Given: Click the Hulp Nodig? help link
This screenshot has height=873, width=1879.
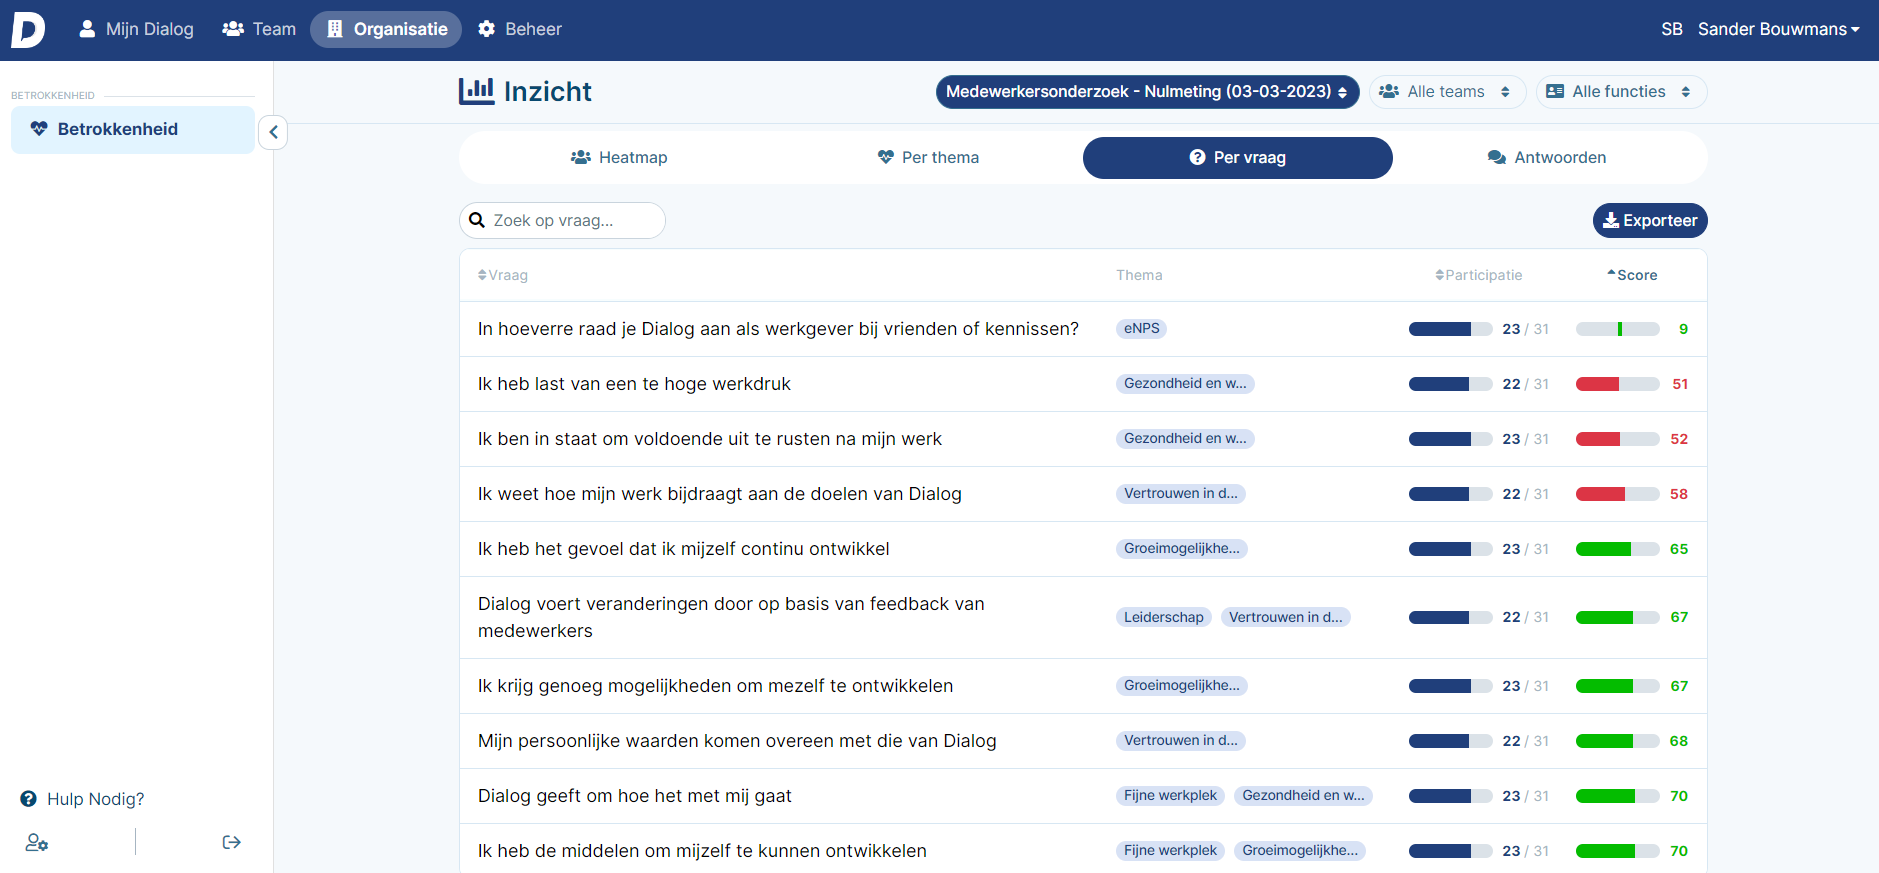Looking at the screenshot, I should click(x=82, y=799).
